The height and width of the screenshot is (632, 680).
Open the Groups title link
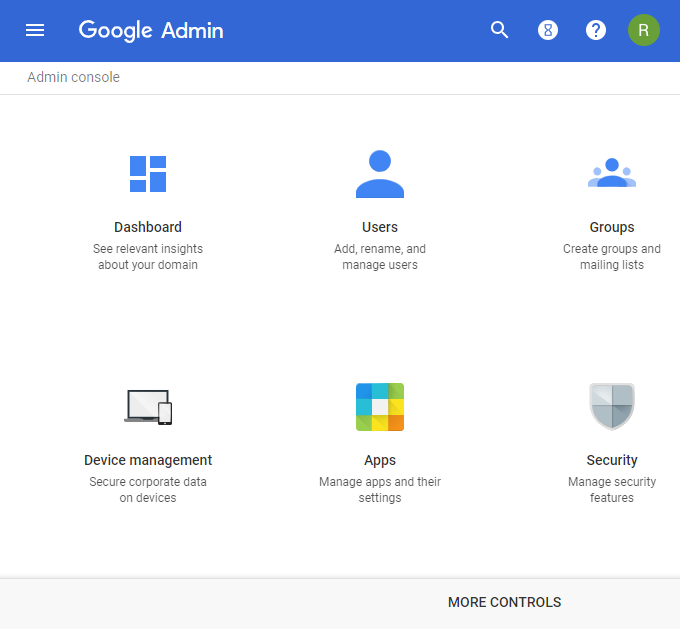(x=611, y=227)
